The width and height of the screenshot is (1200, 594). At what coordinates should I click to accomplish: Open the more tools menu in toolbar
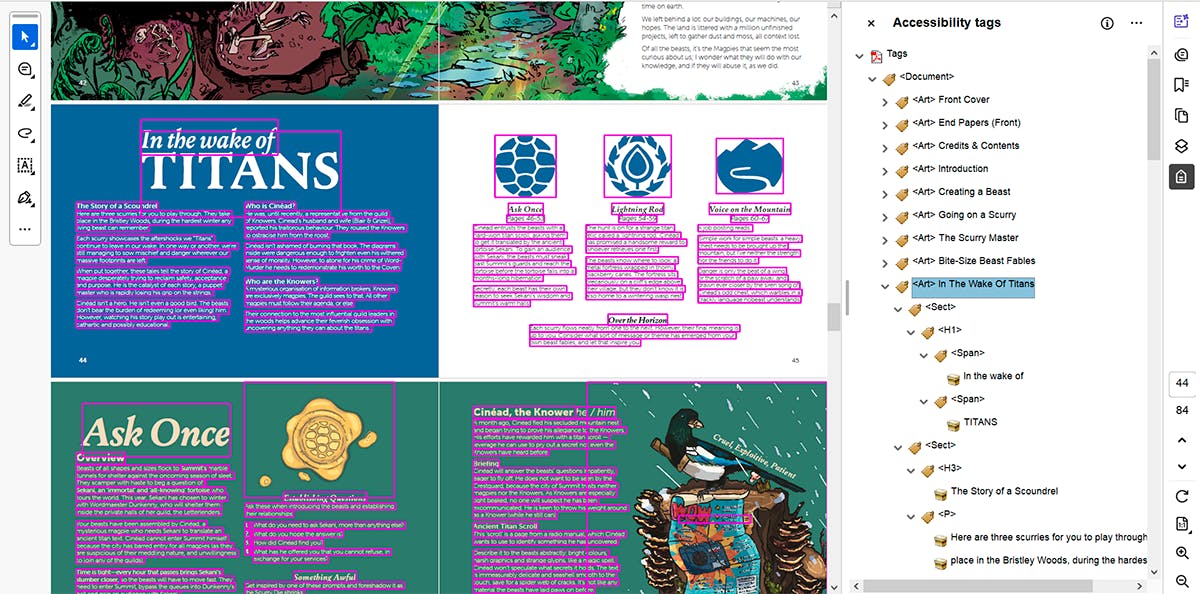pos(24,231)
